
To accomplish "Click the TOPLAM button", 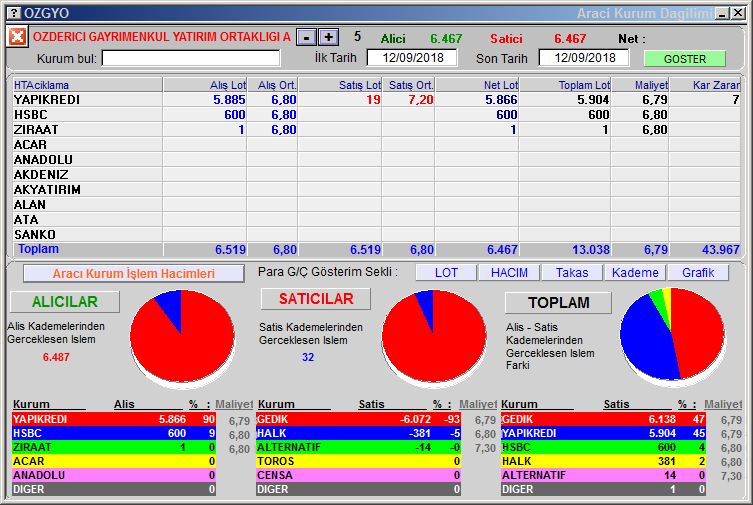I will 559,302.
